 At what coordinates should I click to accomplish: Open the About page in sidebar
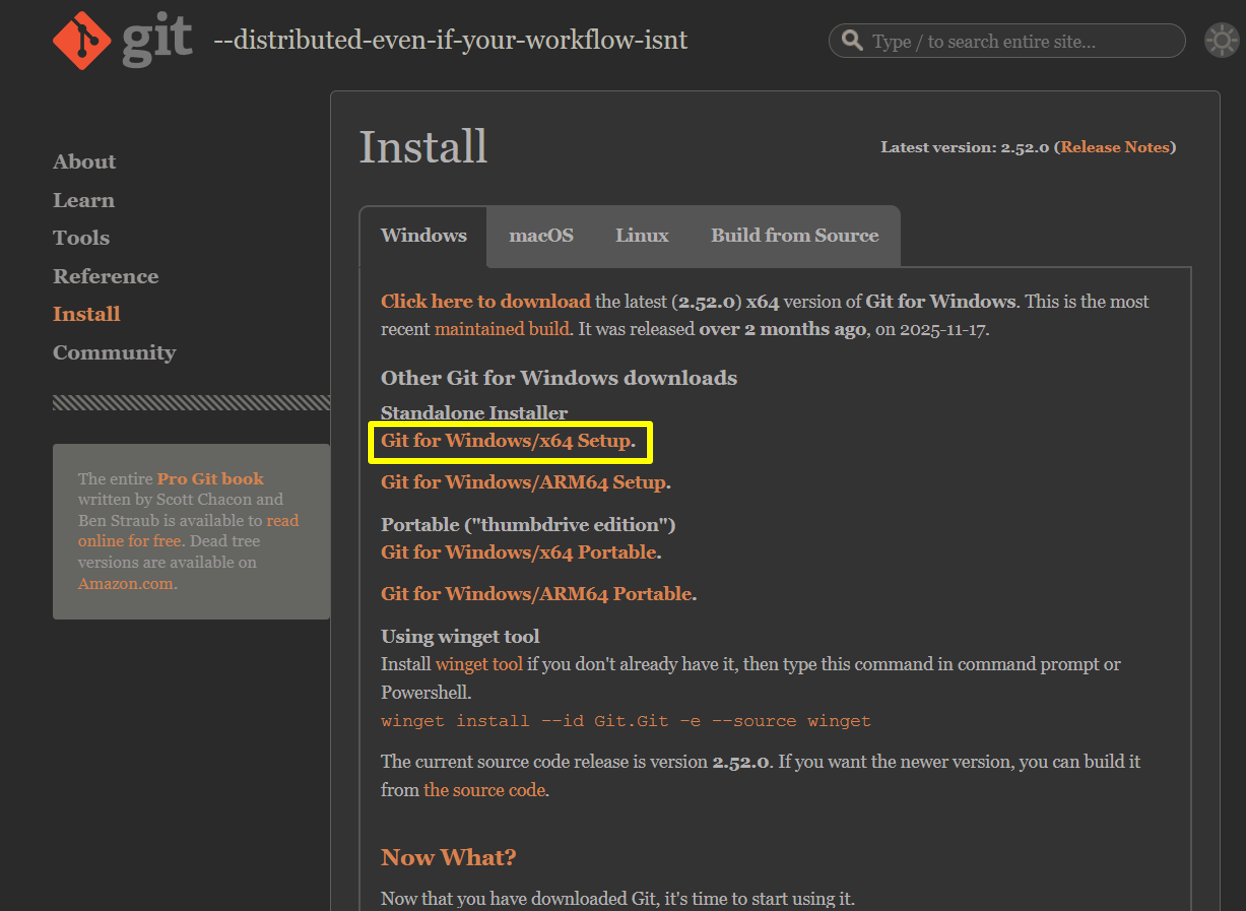click(84, 162)
